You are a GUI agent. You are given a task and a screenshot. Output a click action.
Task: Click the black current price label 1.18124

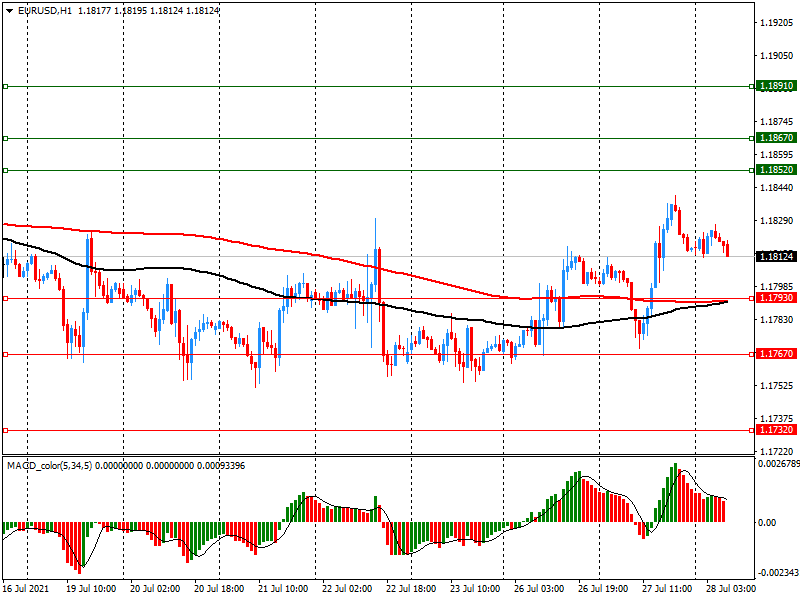(x=776, y=257)
